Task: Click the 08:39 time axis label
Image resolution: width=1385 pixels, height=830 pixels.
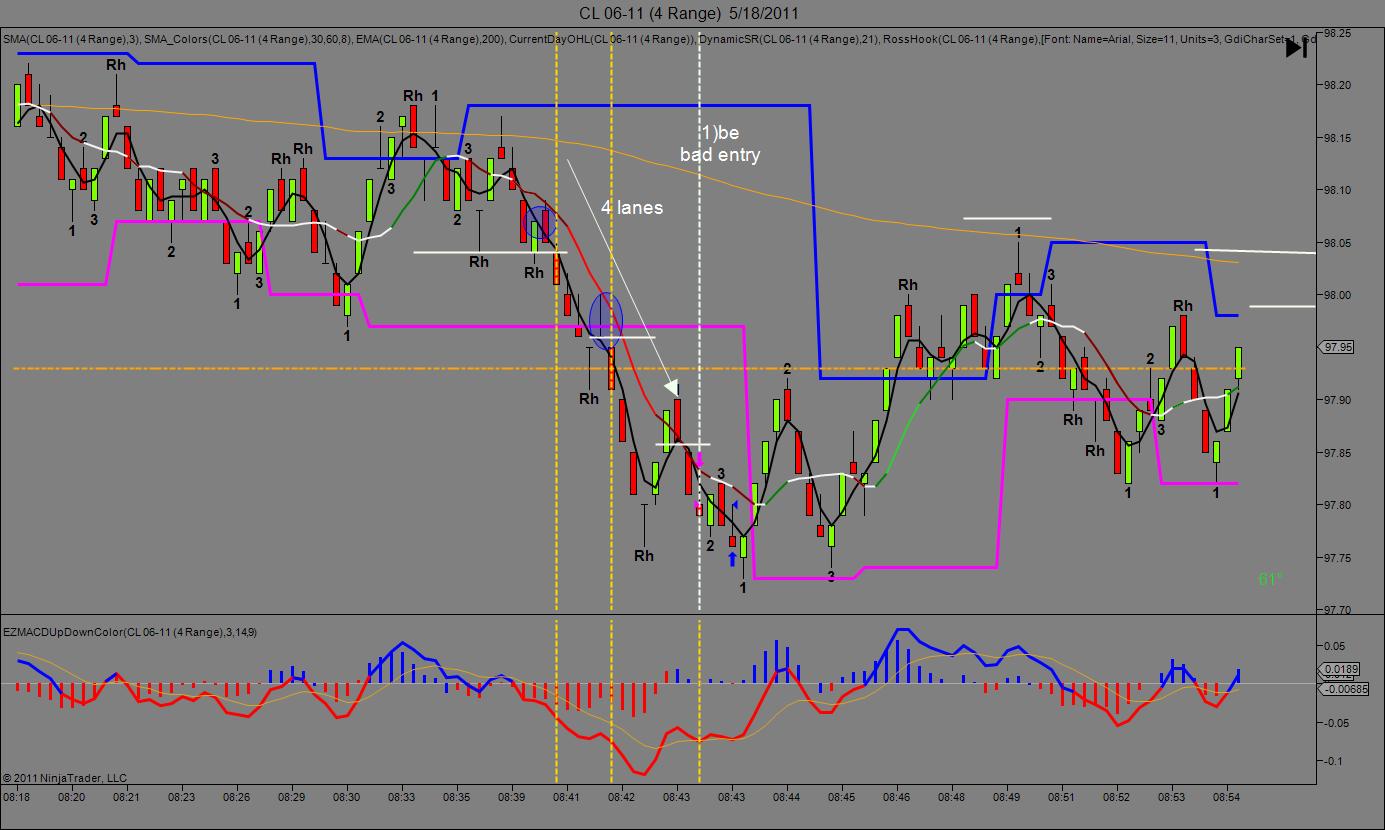Action: (x=511, y=798)
